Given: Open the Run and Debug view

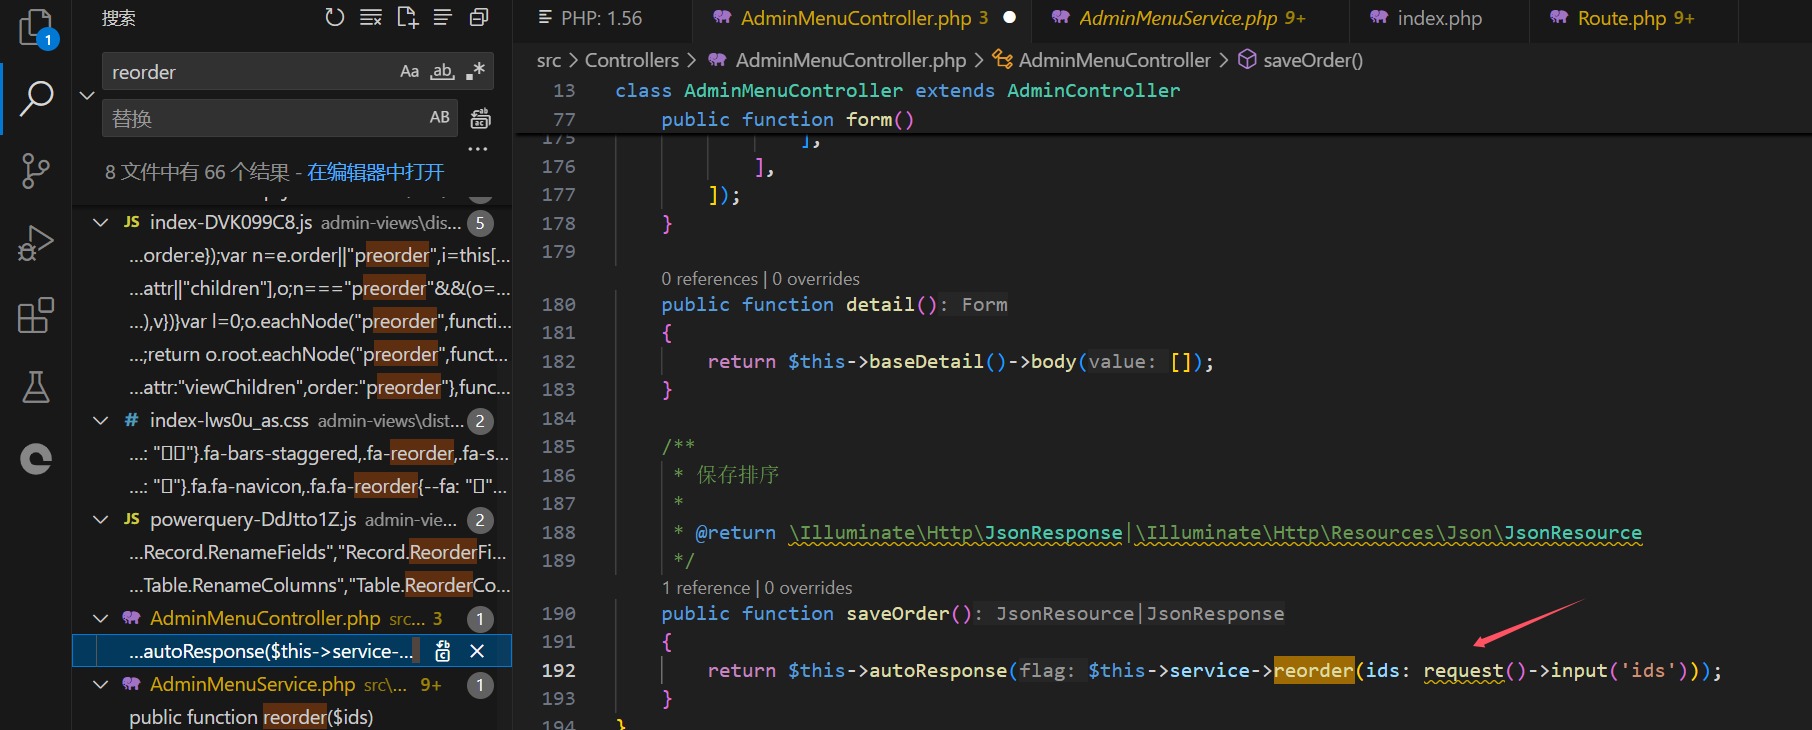Looking at the screenshot, I should [x=36, y=243].
